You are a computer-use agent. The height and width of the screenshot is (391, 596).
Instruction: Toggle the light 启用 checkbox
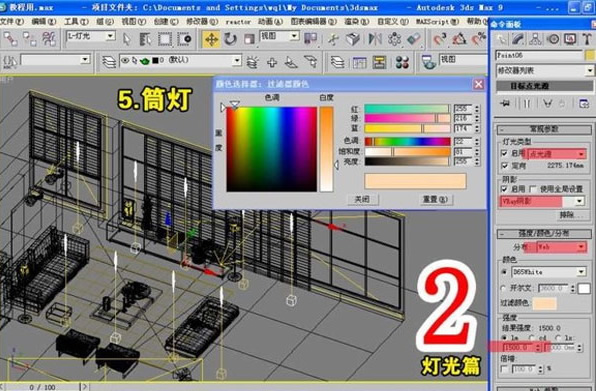[x=504, y=153]
